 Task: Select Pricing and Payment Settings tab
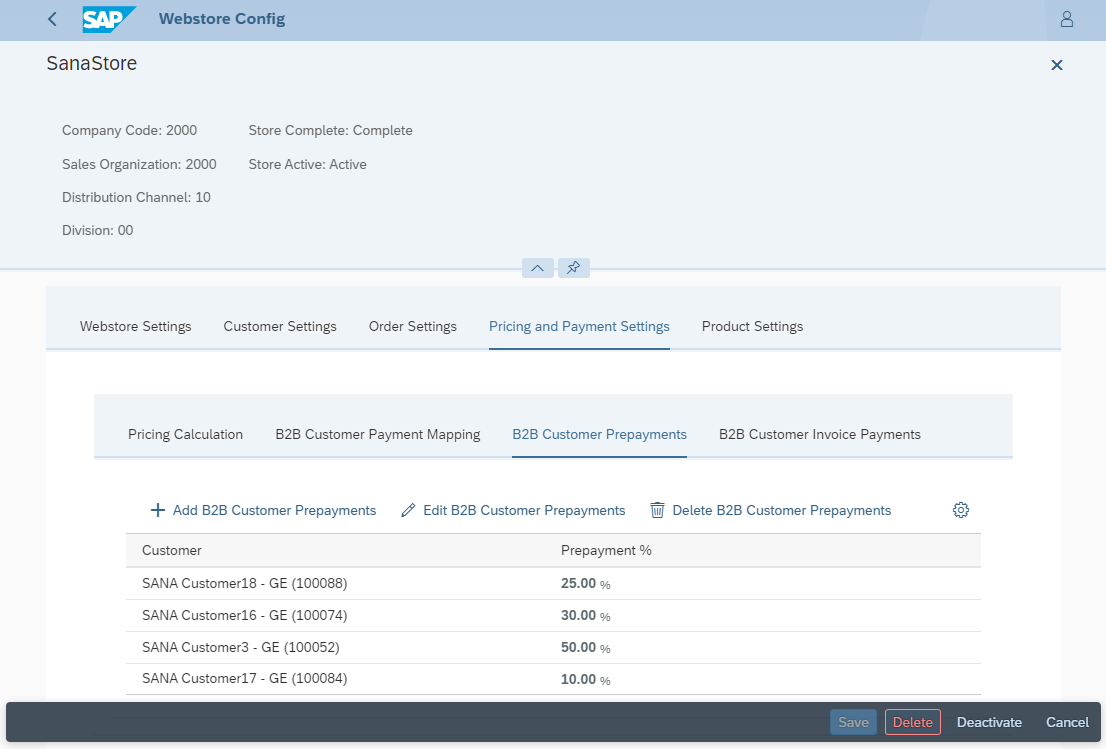point(579,327)
